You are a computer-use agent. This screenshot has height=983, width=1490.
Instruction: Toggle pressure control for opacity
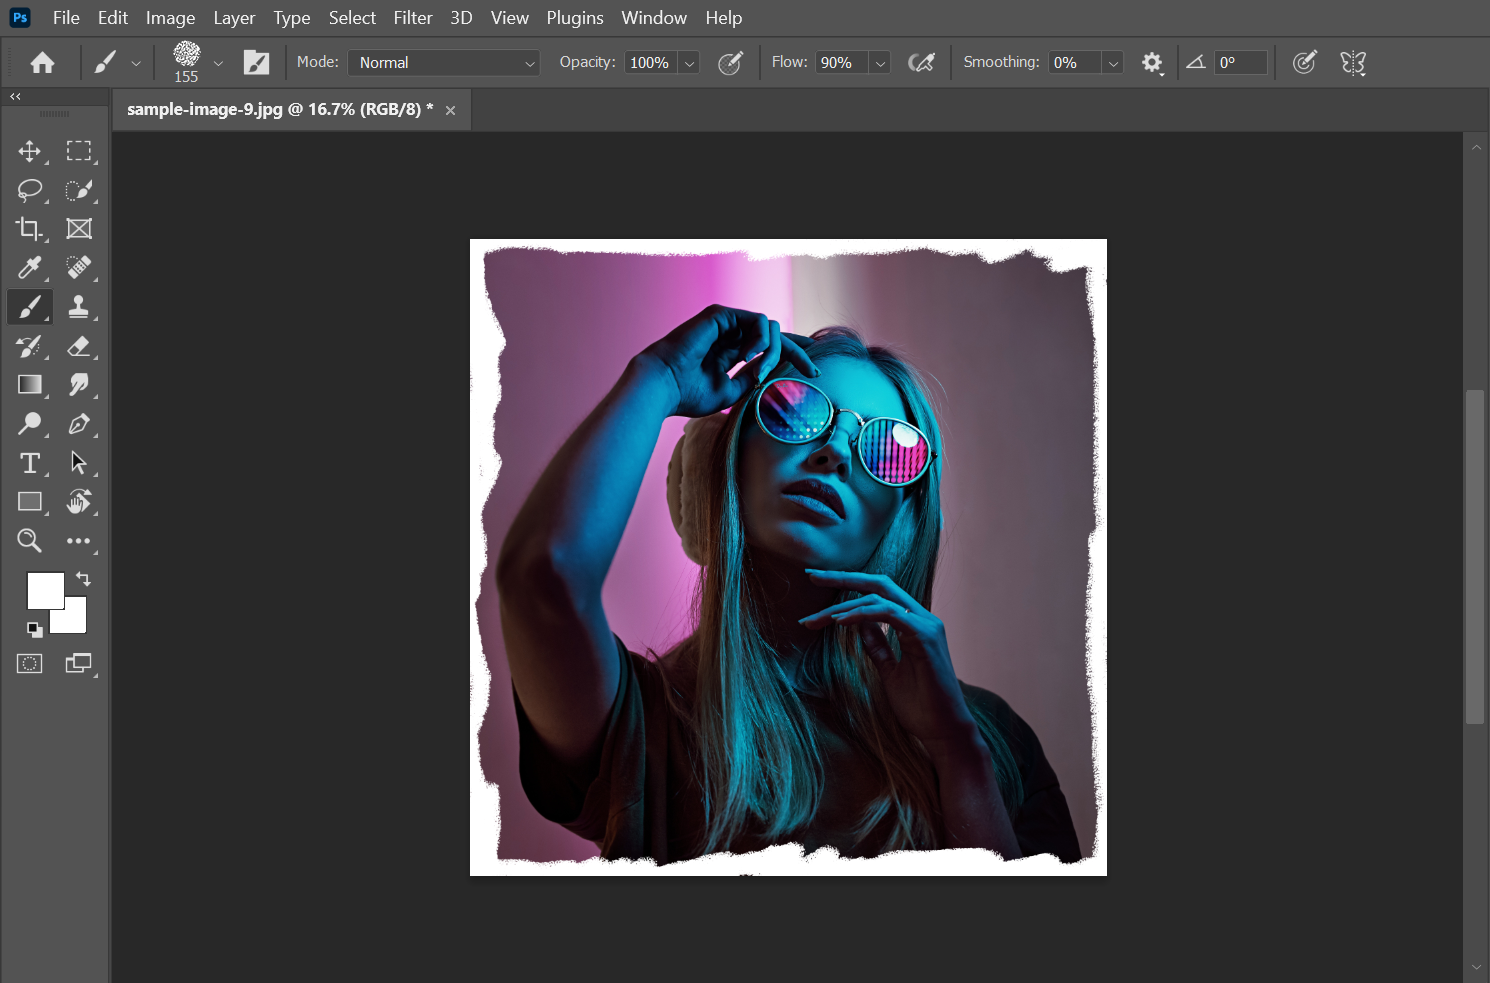click(x=731, y=63)
